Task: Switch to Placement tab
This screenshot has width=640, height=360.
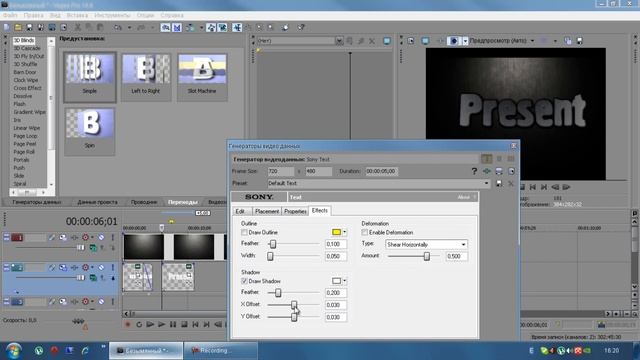Action: [x=267, y=211]
